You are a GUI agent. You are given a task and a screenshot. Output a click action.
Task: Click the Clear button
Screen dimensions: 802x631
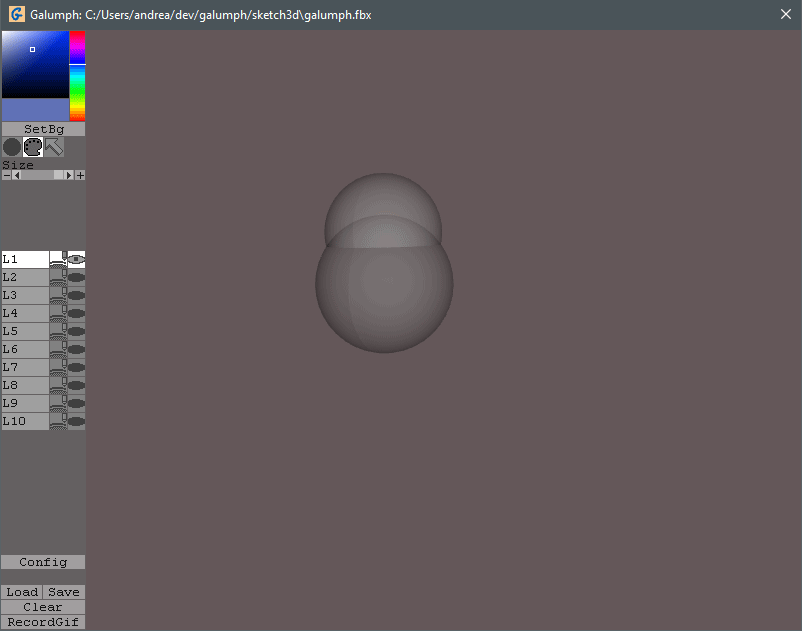click(x=43, y=607)
